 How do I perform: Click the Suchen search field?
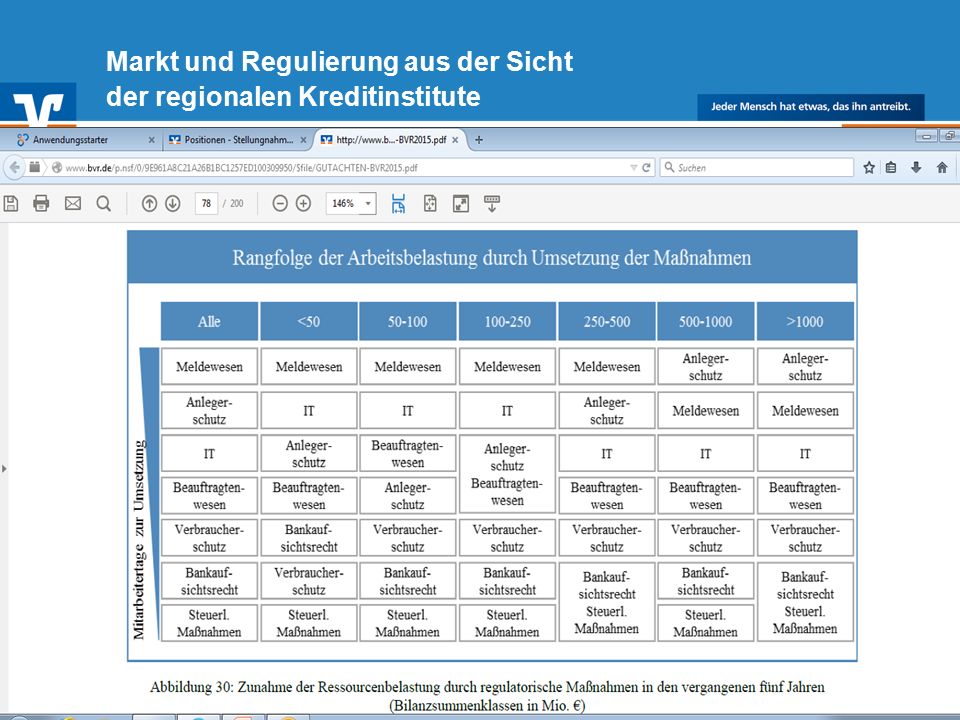pyautogui.click(x=757, y=167)
